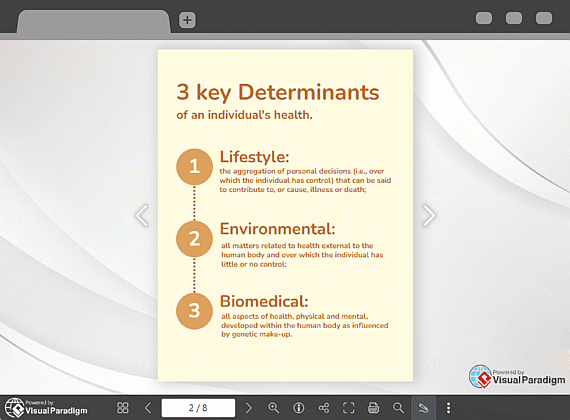Flip to previous page with left arrow
Image resolution: width=570 pixels, height=420 pixels.
142,215
